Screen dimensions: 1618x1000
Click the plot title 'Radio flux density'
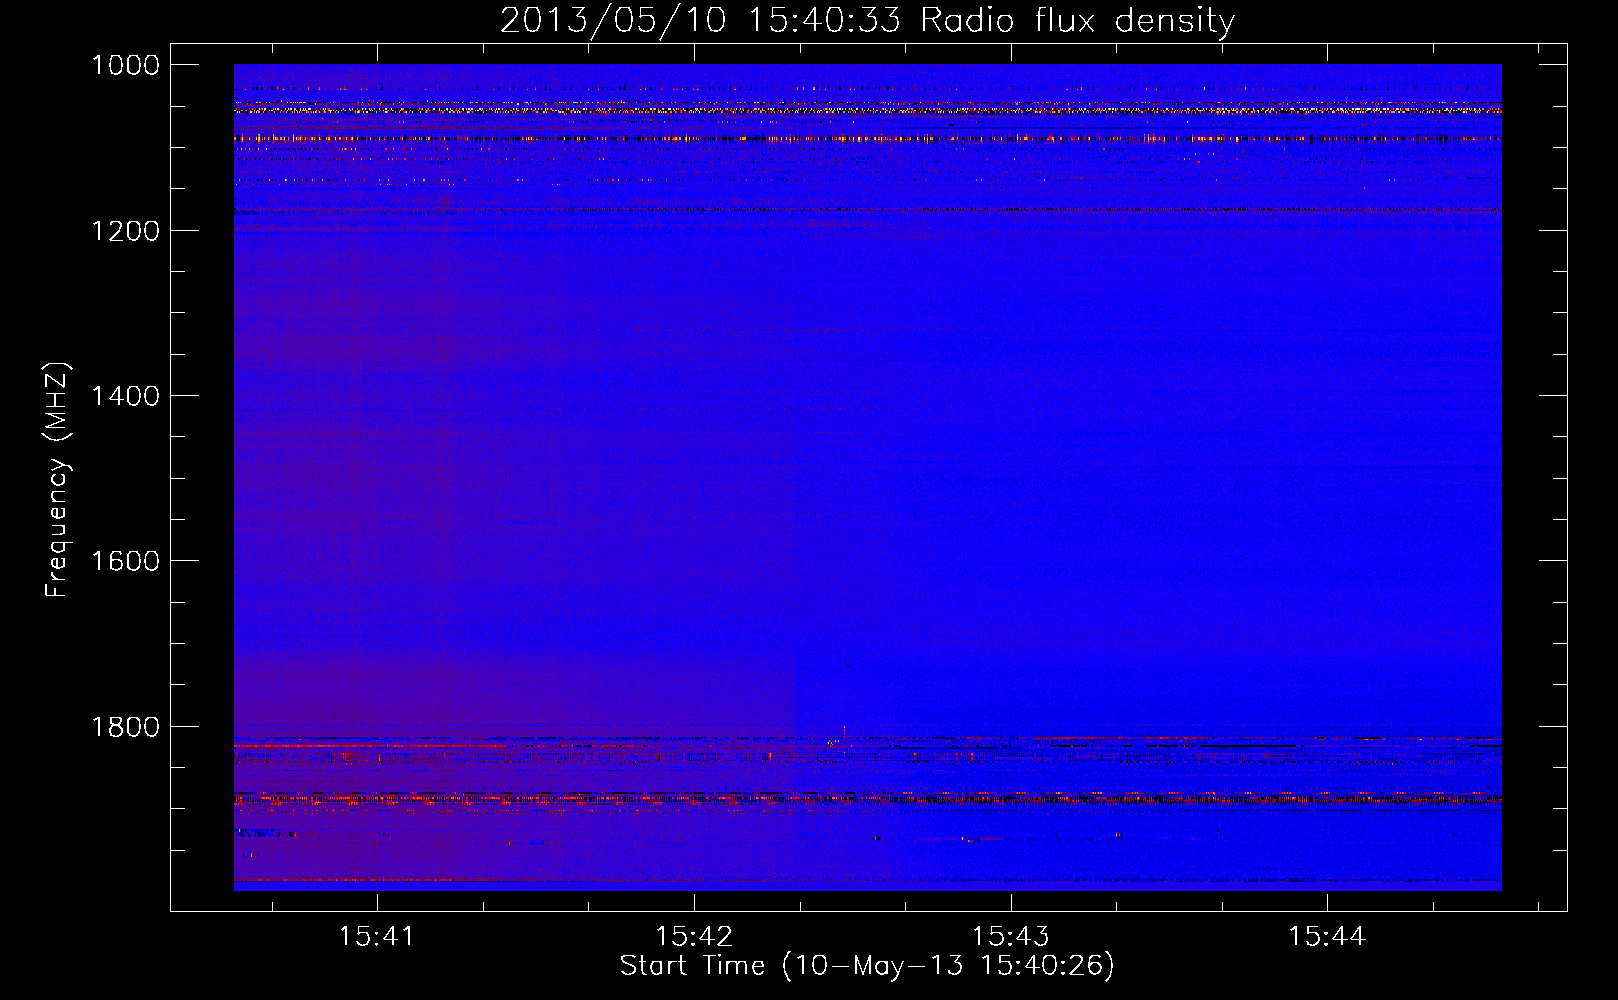click(1078, 21)
